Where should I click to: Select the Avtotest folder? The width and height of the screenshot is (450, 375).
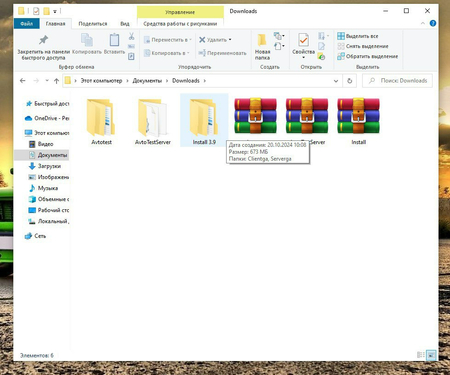[x=101, y=121]
